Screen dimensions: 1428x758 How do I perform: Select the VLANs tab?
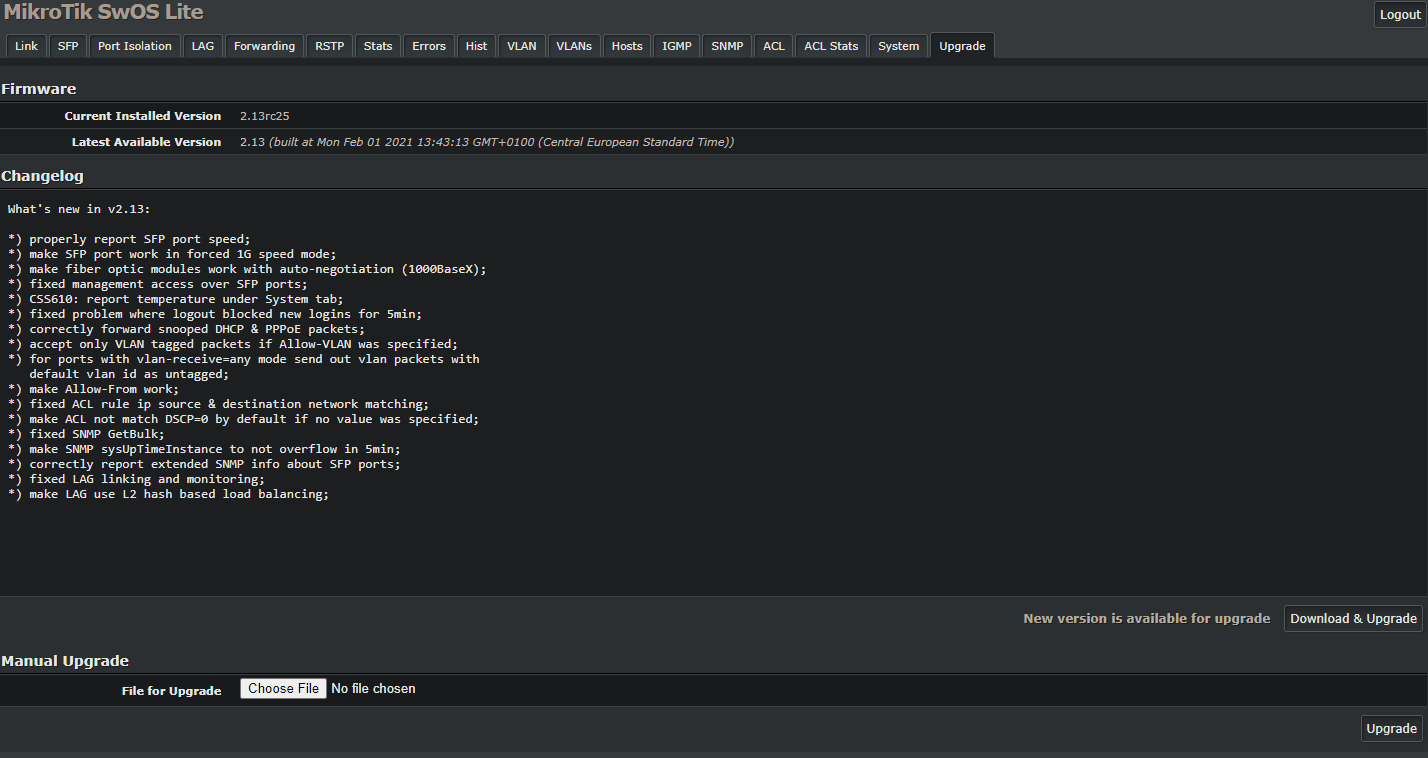[573, 45]
